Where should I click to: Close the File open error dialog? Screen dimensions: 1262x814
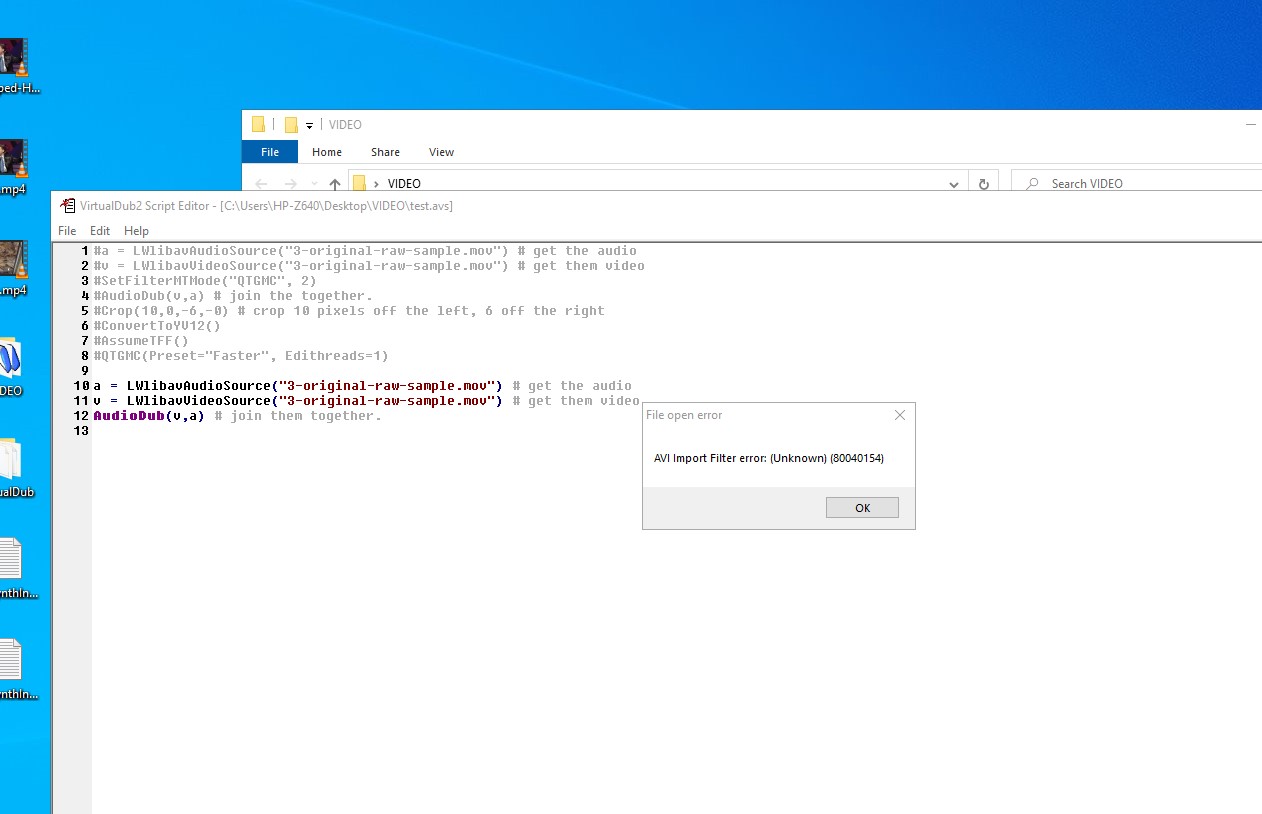pos(899,415)
